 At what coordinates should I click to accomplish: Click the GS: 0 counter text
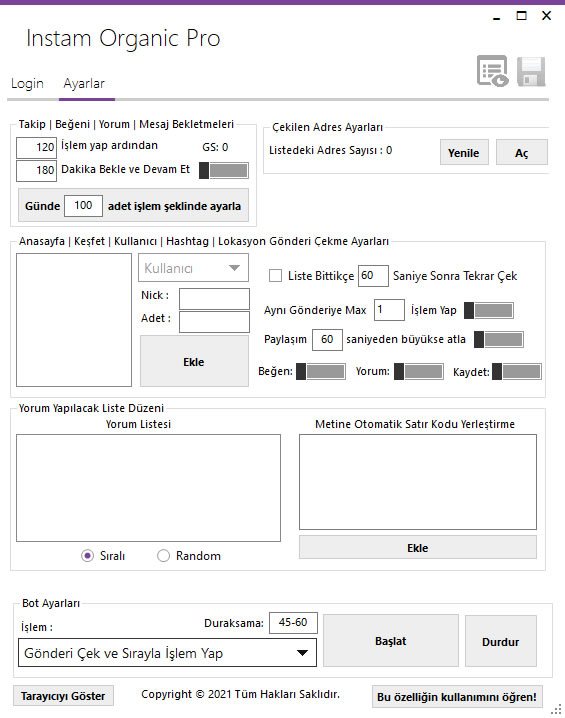[215, 147]
